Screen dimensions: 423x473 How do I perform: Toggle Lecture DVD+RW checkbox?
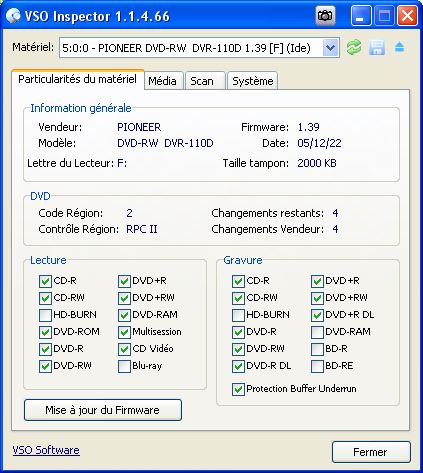pyautogui.click(x=124, y=298)
